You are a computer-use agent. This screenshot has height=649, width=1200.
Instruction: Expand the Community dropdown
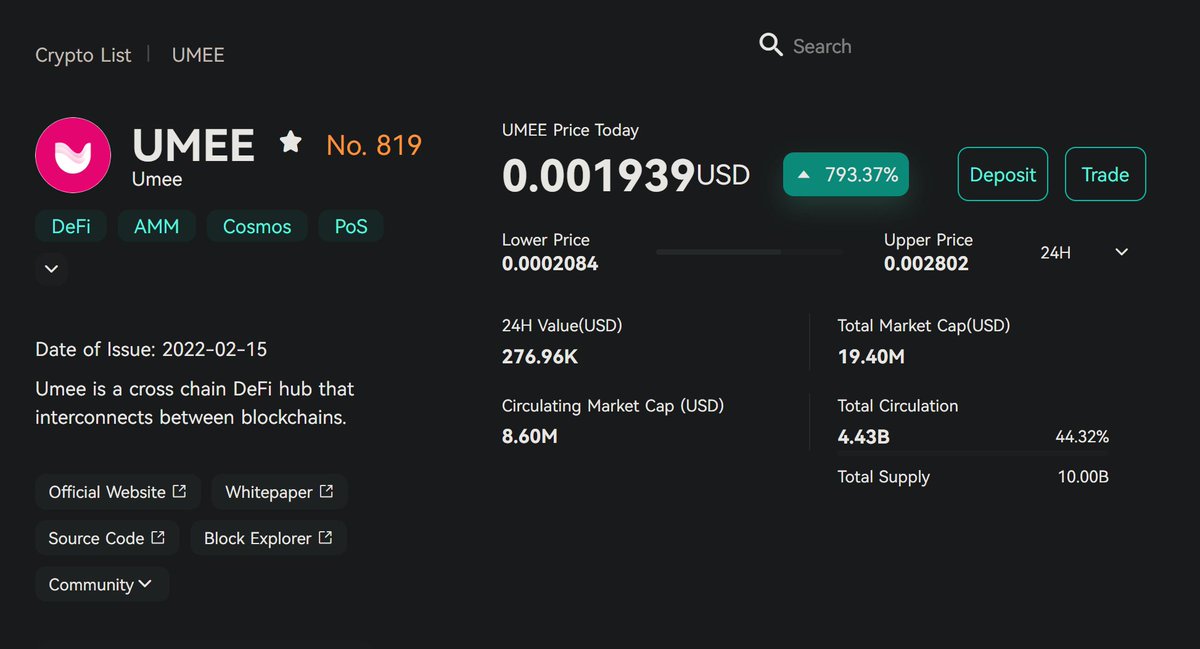(102, 584)
